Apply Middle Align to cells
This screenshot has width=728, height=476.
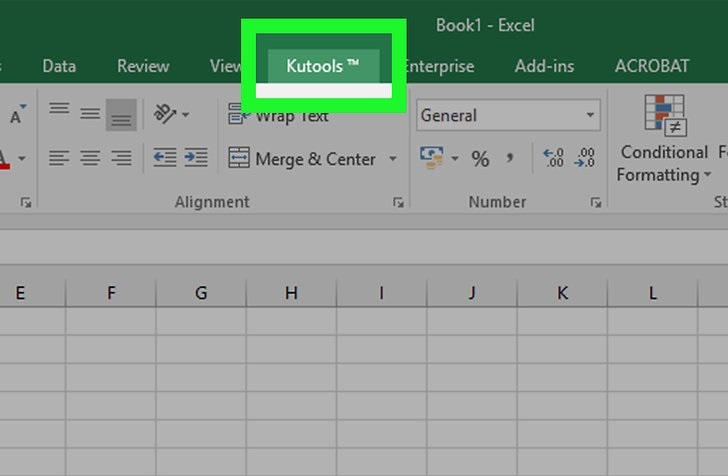[90, 114]
